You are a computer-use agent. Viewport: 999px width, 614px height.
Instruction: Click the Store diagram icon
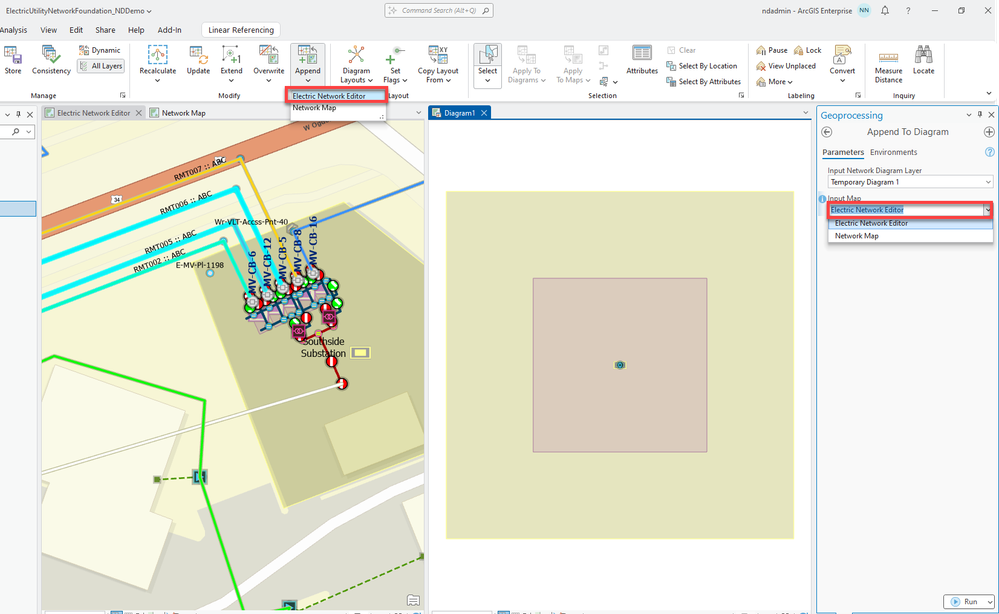[x=13, y=60]
